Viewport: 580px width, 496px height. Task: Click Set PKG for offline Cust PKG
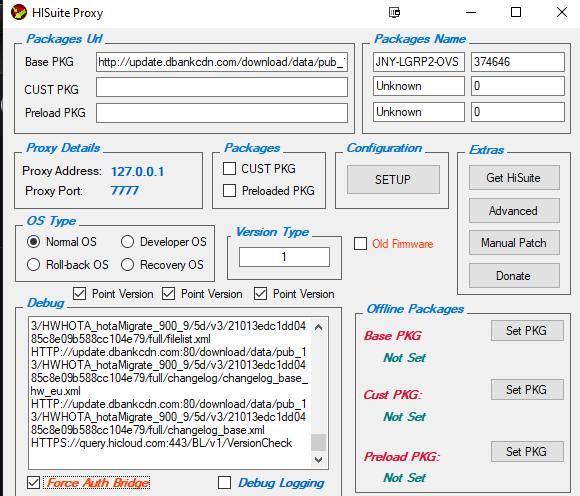527,389
